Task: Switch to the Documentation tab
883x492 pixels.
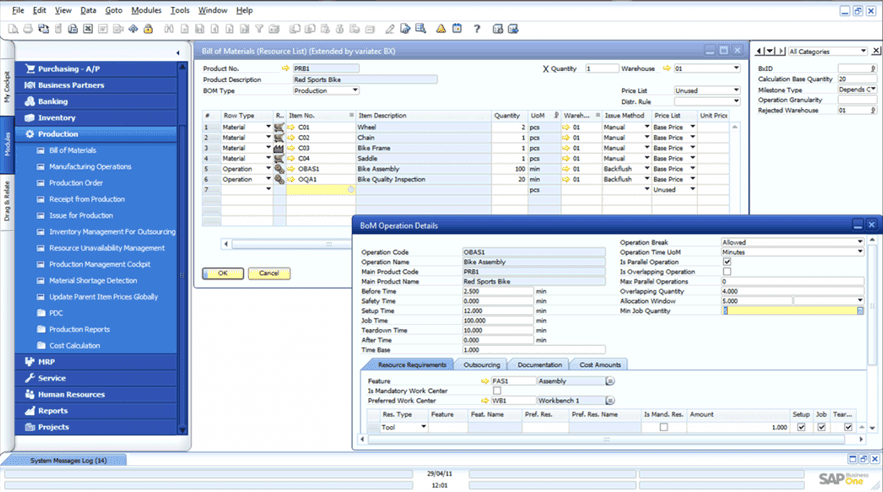Action: coord(539,365)
